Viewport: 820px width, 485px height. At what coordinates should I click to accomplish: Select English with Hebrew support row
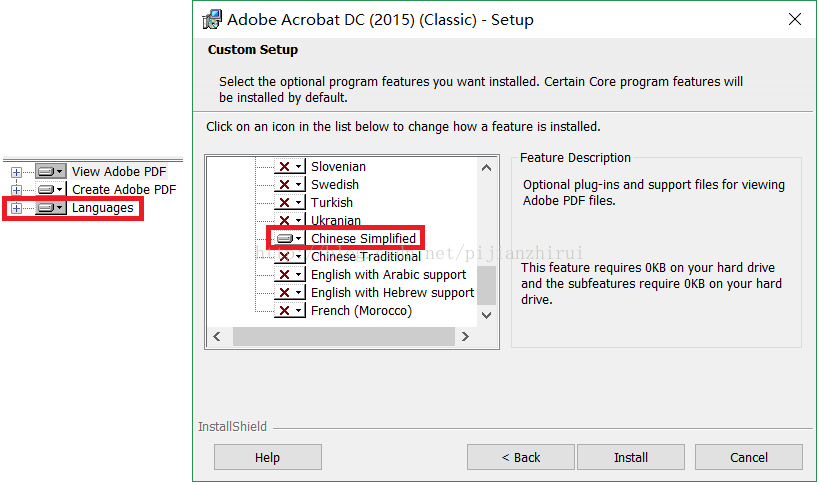[392, 292]
